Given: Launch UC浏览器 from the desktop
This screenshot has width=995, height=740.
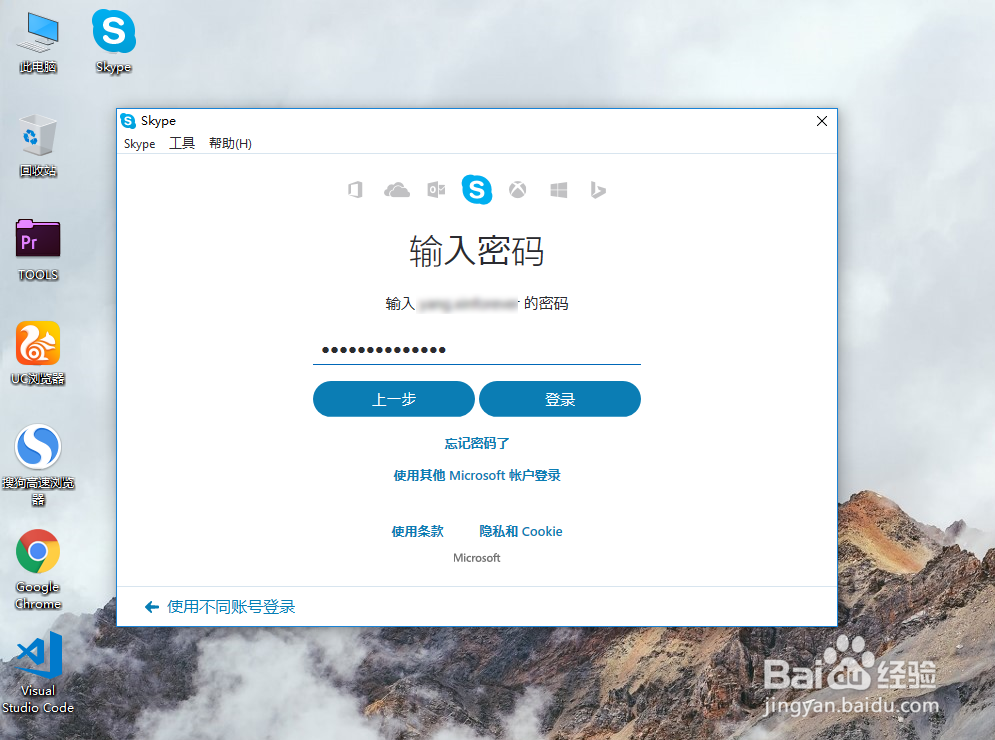Looking at the screenshot, I should click(x=37, y=353).
